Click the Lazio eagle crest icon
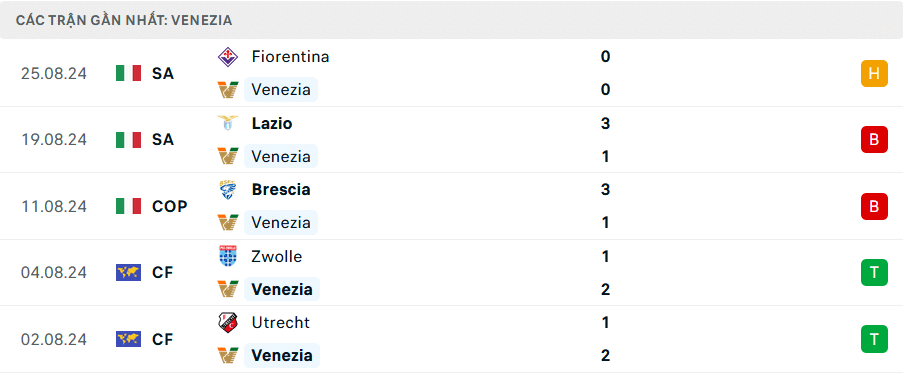This screenshot has height=373, width=903. [228, 123]
